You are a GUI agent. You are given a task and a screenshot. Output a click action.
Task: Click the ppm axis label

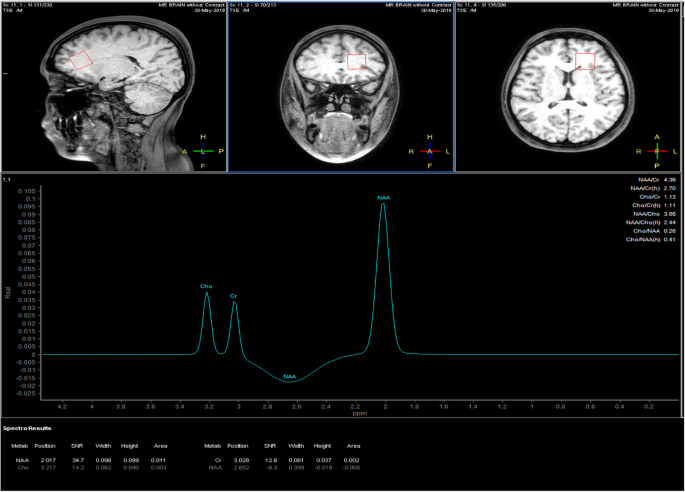[x=360, y=413]
